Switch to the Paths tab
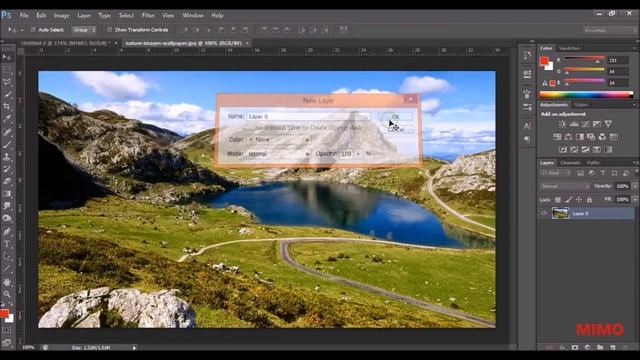The image size is (640, 360). point(593,163)
